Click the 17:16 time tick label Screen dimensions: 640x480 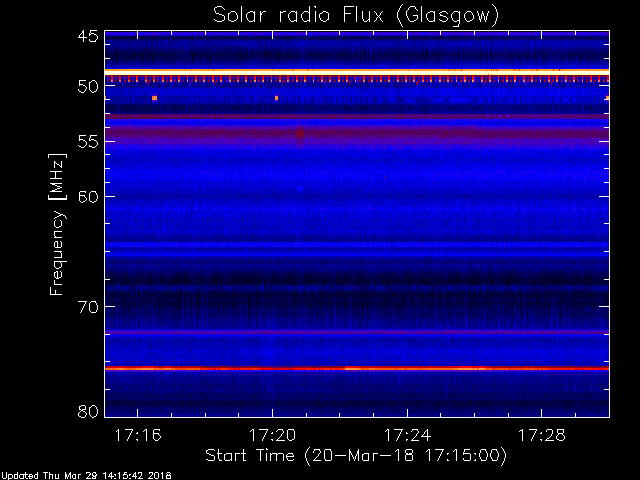pyautogui.click(x=138, y=436)
